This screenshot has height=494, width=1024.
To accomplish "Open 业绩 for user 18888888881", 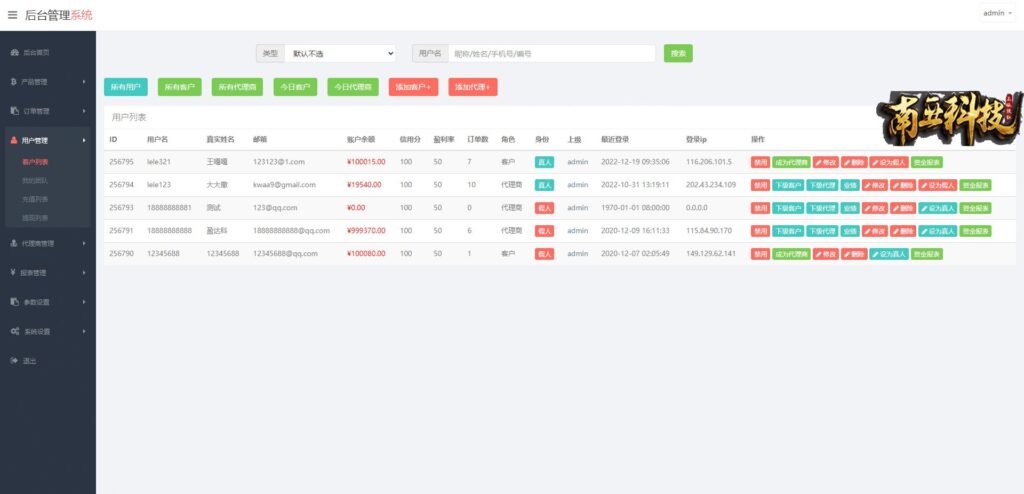I will [x=850, y=208].
